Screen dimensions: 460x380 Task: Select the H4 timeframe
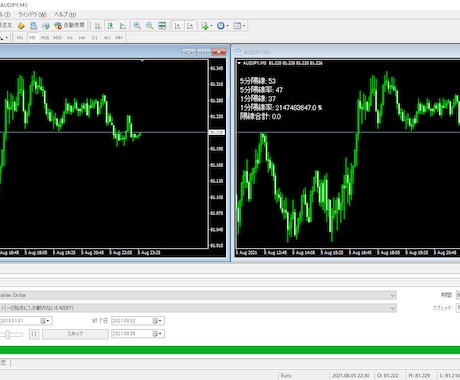(x=82, y=38)
